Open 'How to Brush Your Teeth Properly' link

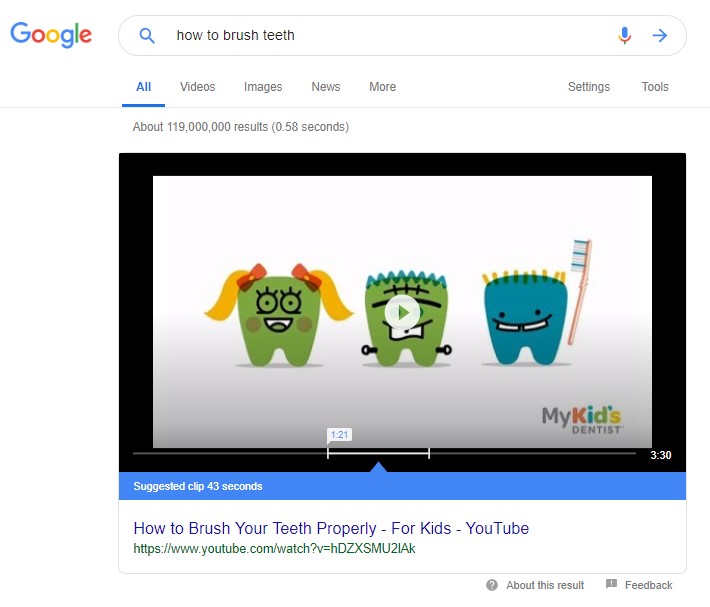[331, 528]
